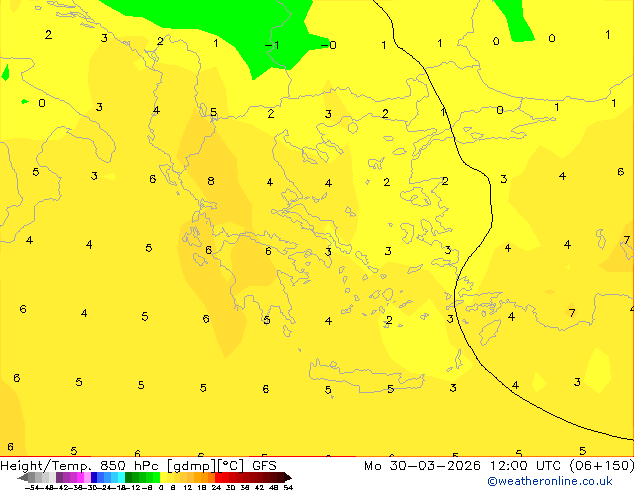
Task: Pick the cyan legend swatch
Action: pos(121,477)
